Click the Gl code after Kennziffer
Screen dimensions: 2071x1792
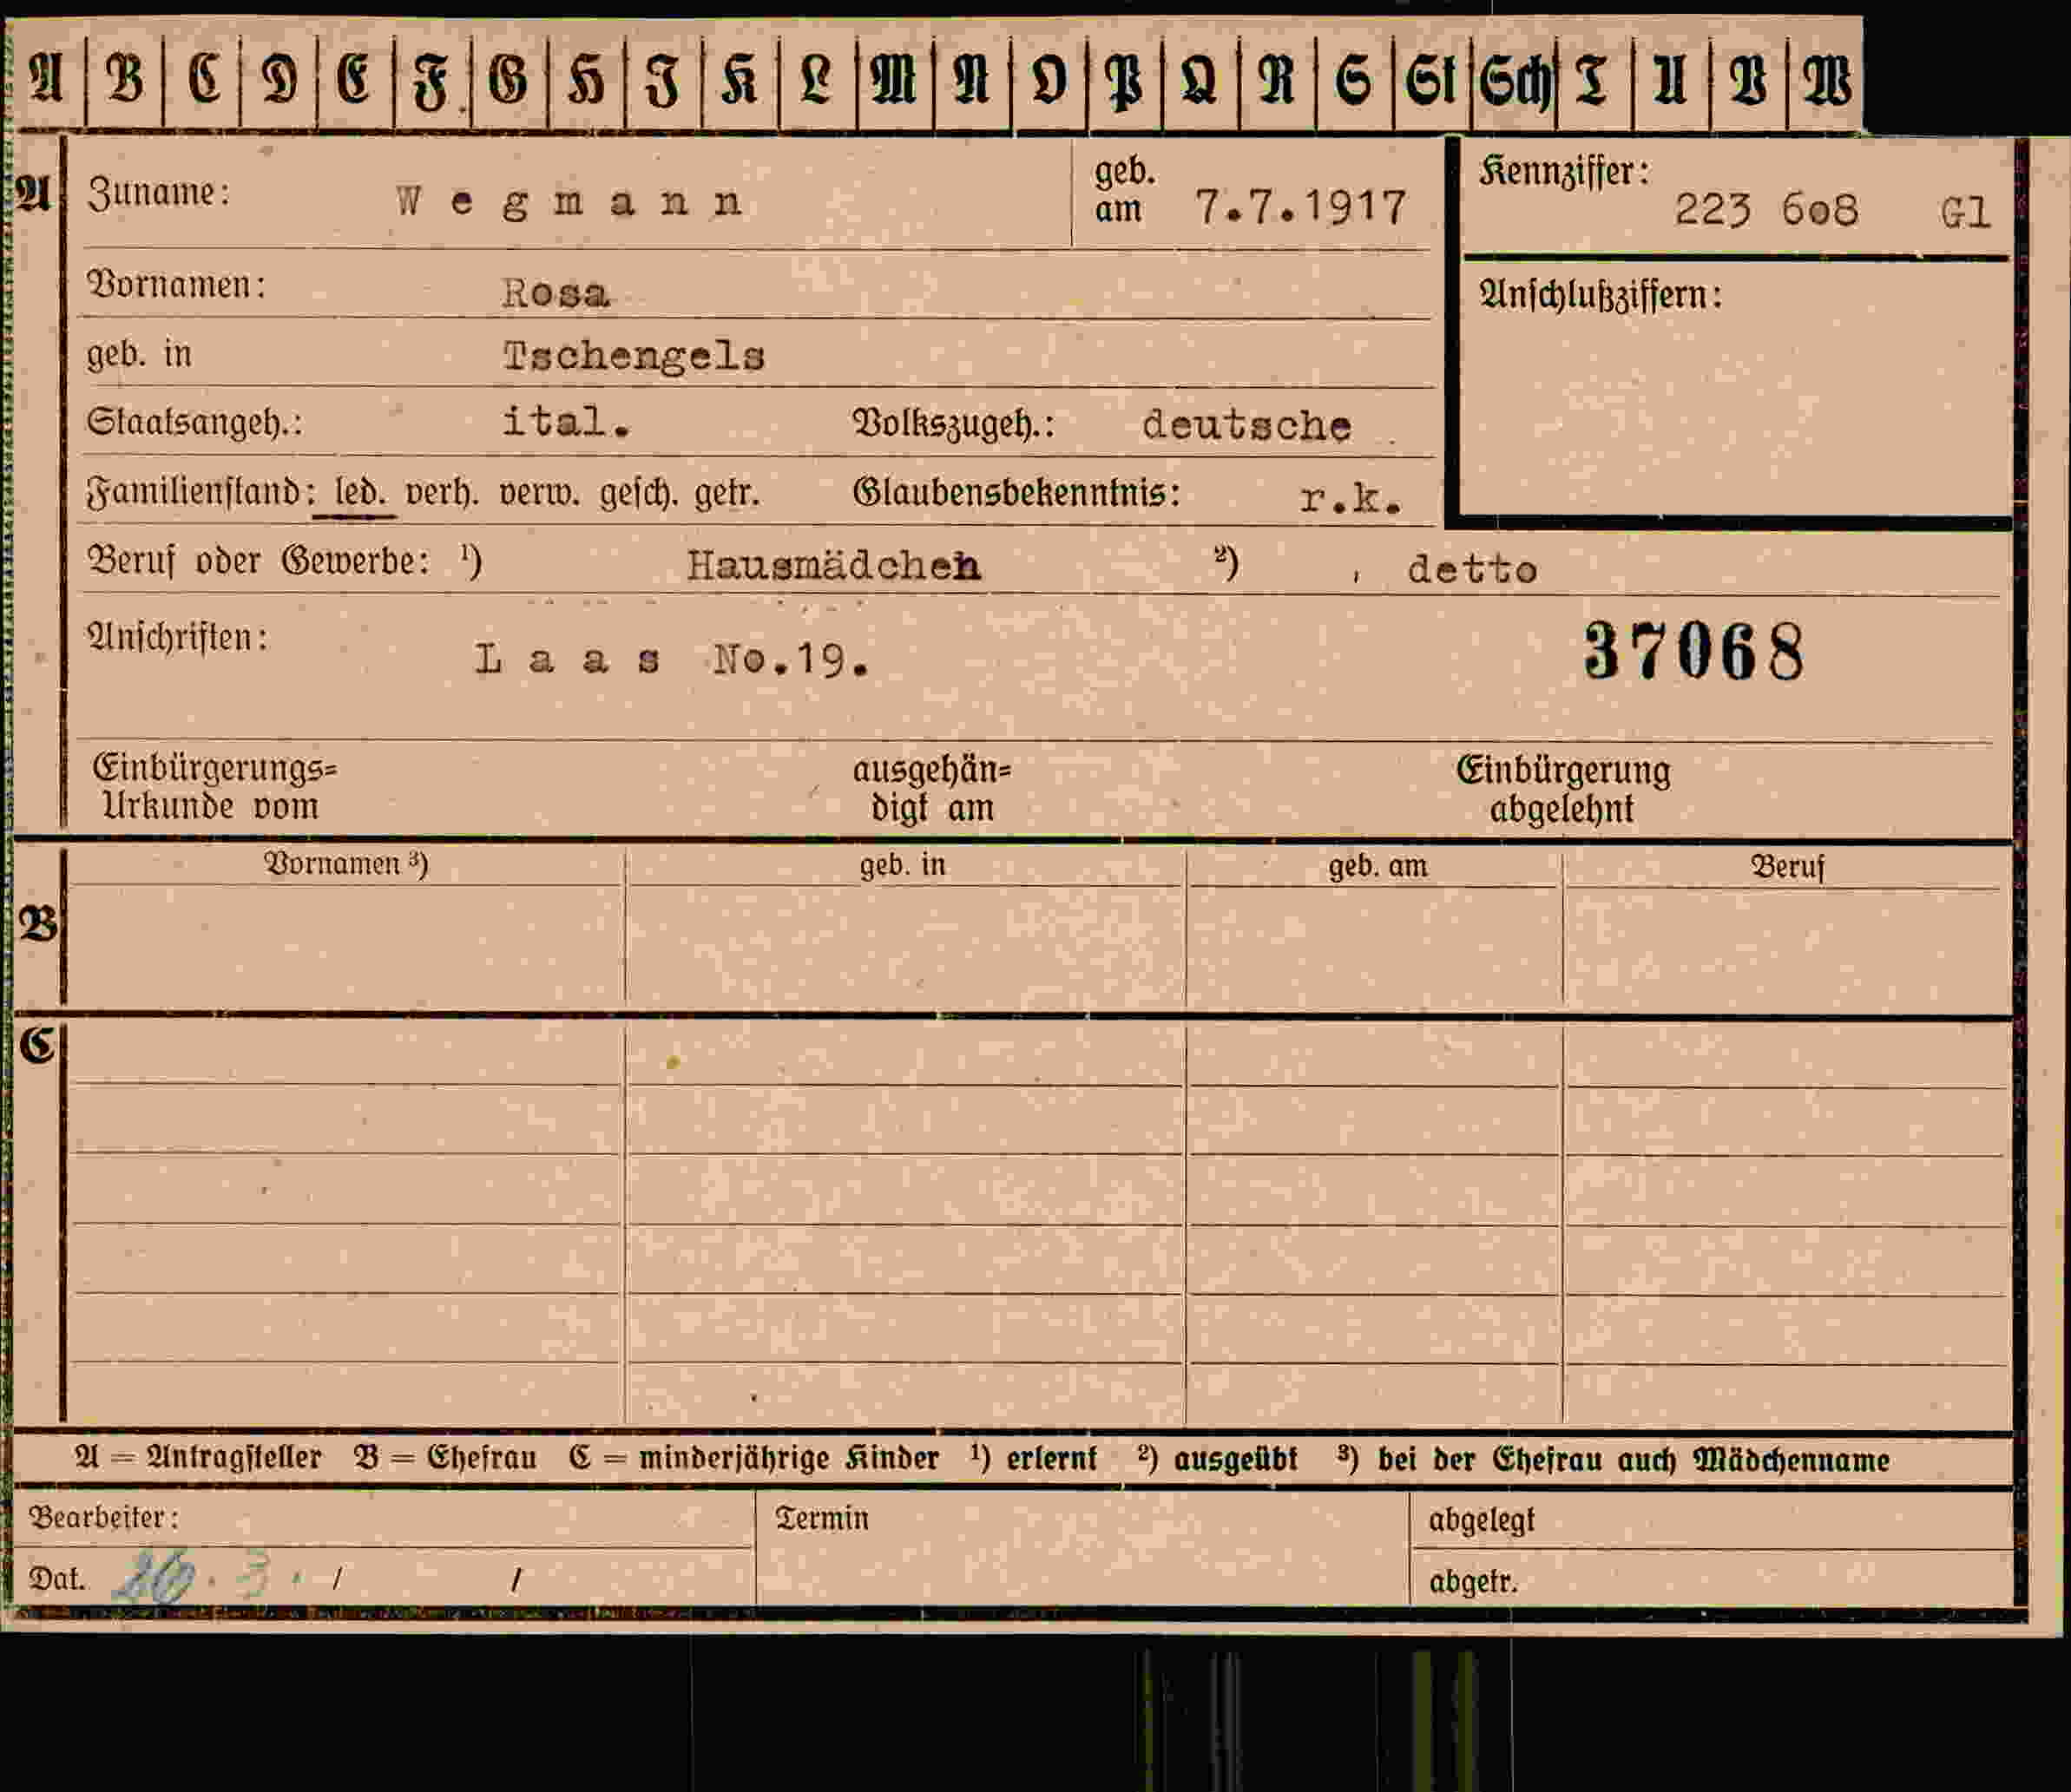pos(1965,213)
